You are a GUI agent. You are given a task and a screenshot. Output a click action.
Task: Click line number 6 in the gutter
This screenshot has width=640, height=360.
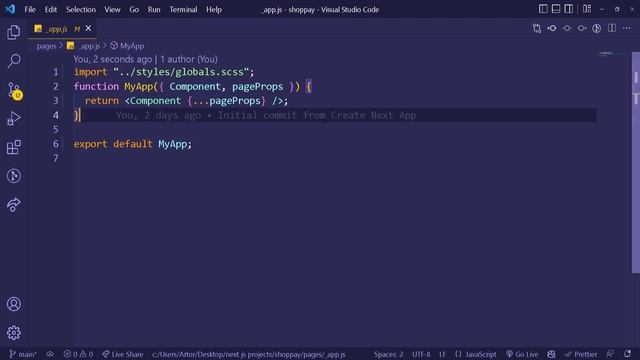point(56,144)
